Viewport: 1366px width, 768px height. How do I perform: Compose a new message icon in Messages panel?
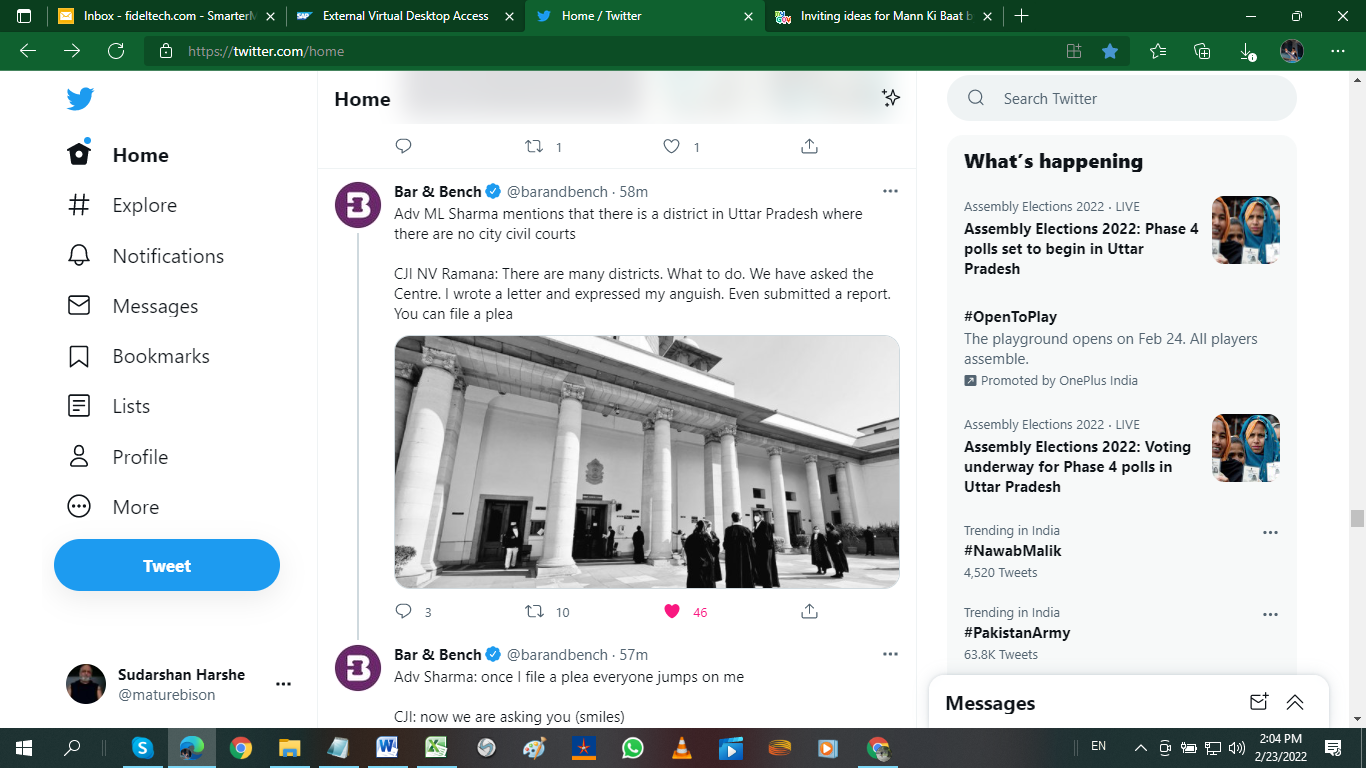click(x=1259, y=702)
